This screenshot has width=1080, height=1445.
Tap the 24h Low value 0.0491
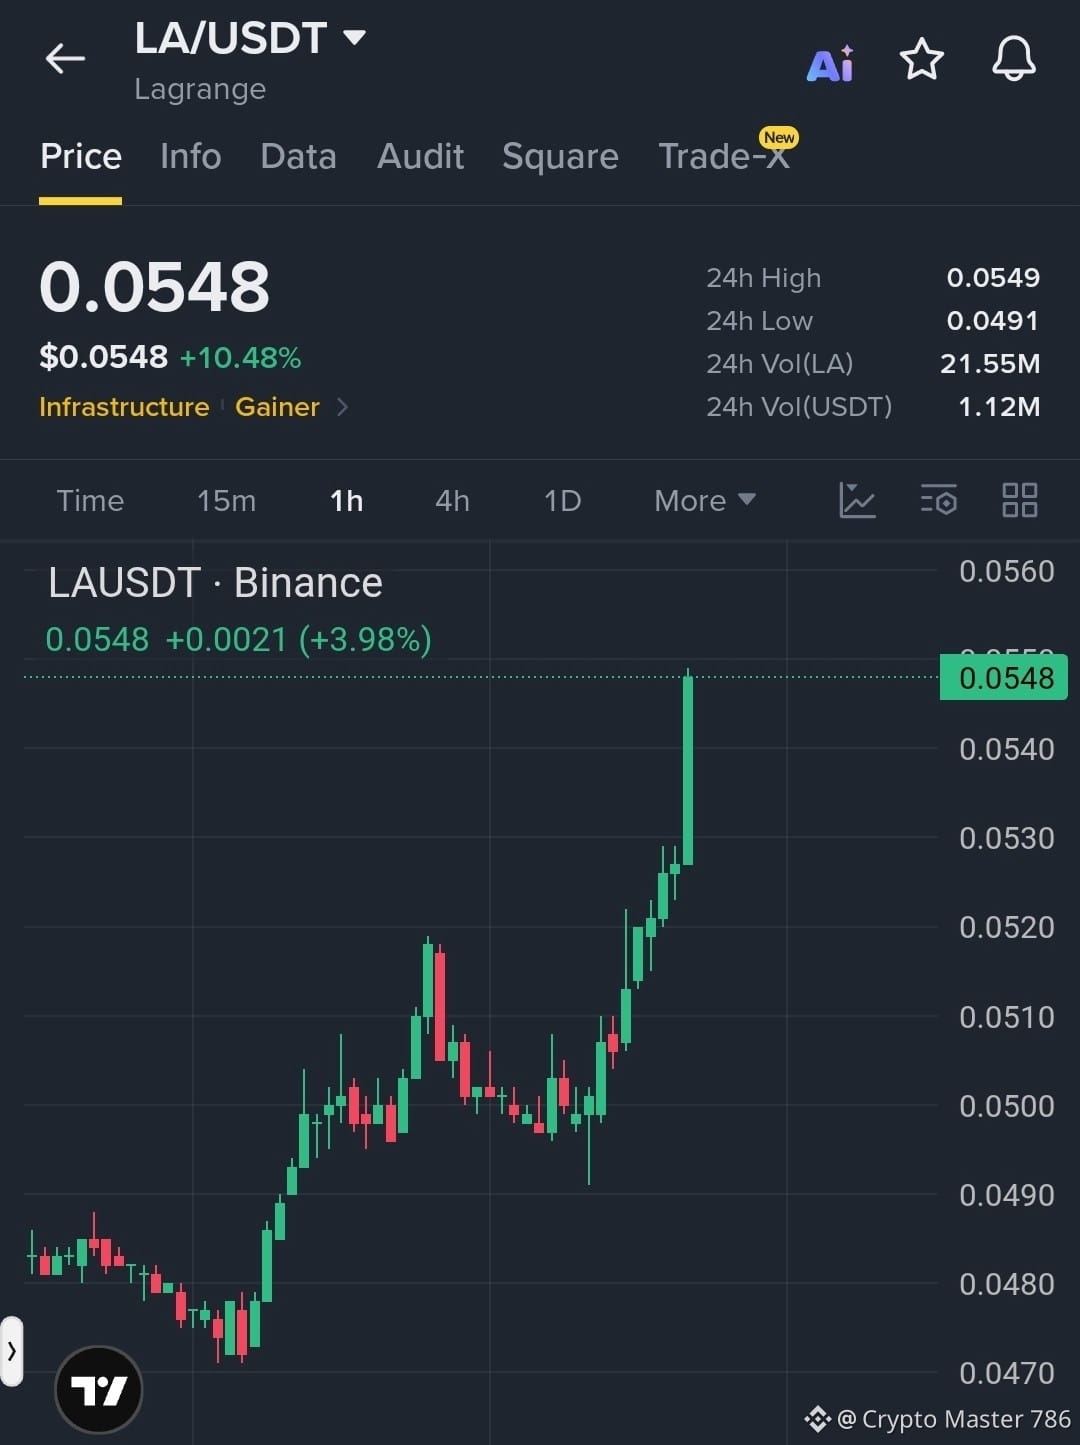point(993,321)
